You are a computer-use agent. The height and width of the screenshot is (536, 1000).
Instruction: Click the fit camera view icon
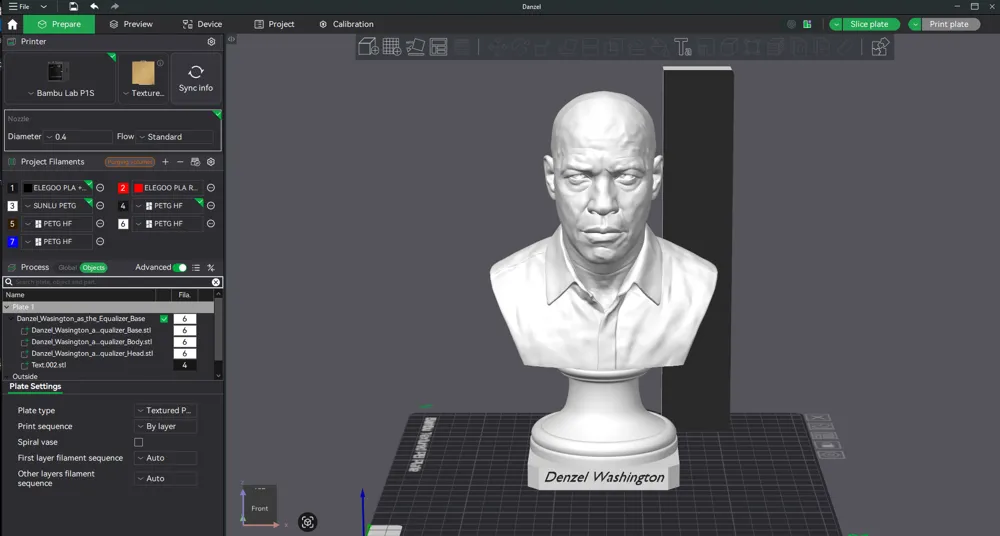pos(307,522)
